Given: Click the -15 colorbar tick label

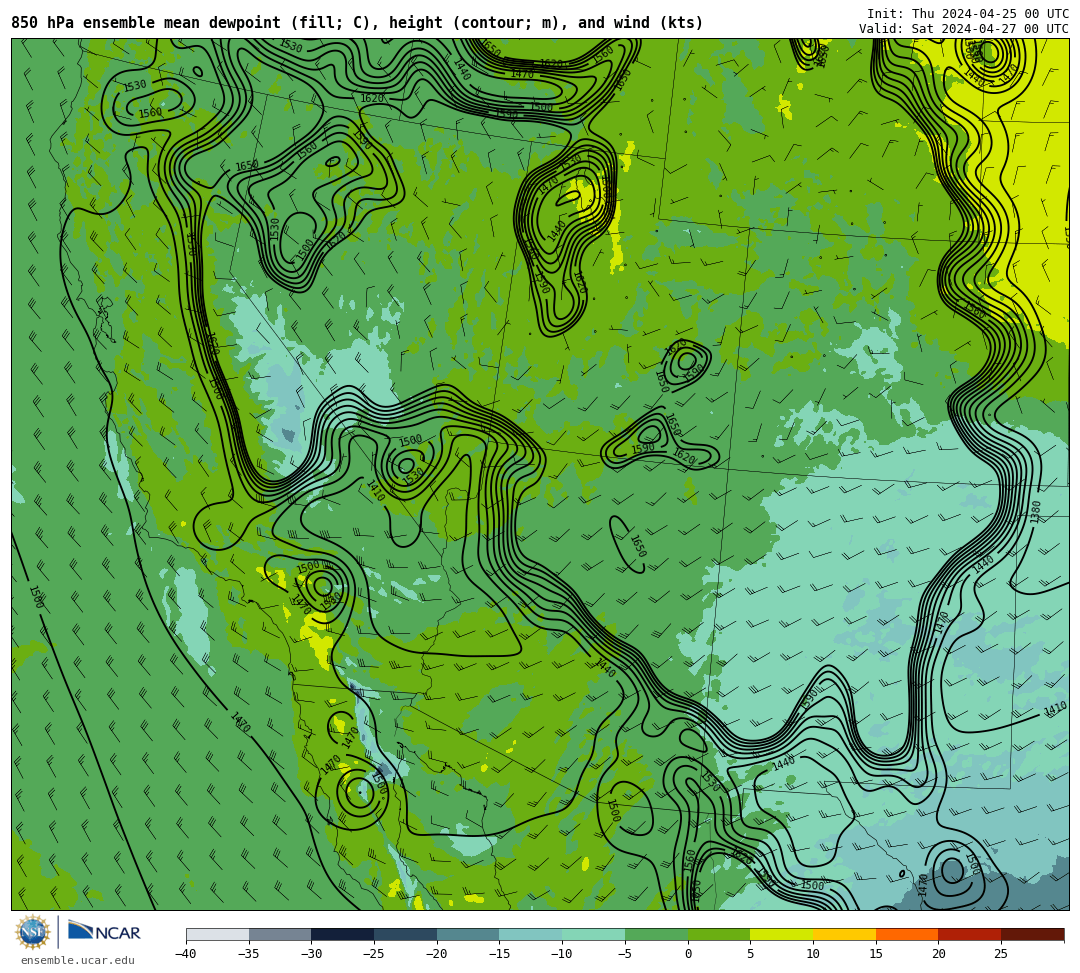Looking at the screenshot, I should click(x=499, y=954).
